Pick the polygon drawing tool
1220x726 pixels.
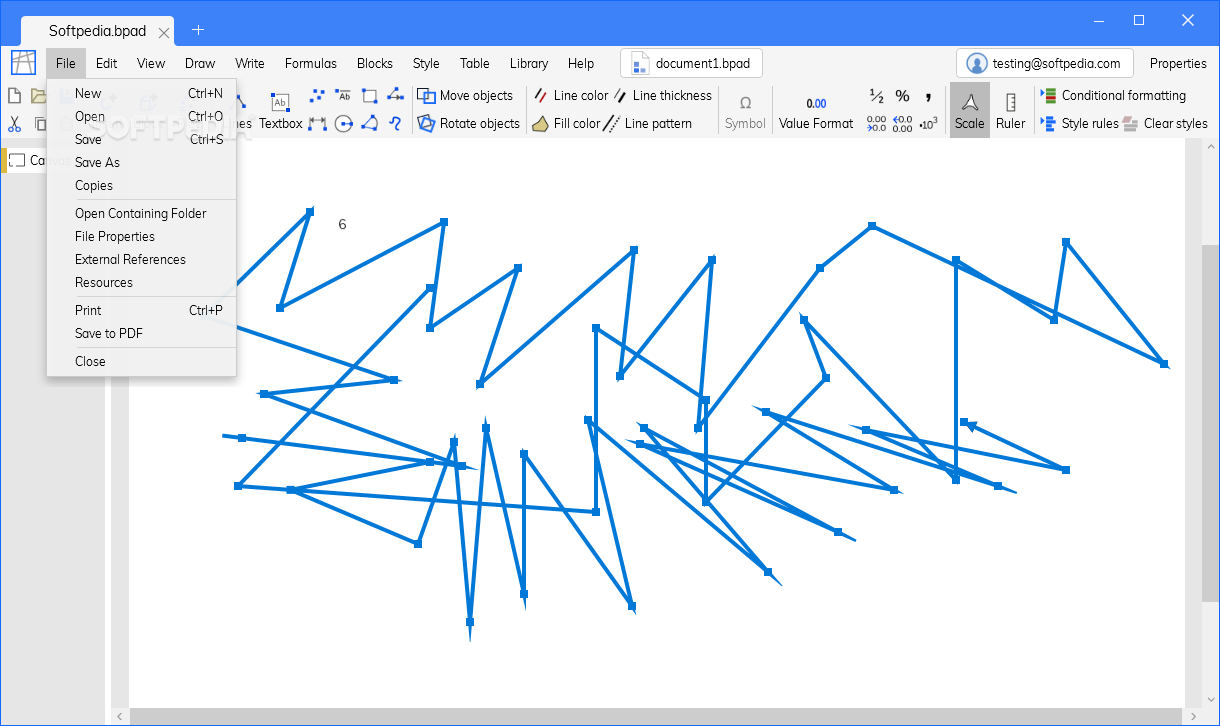[x=369, y=124]
